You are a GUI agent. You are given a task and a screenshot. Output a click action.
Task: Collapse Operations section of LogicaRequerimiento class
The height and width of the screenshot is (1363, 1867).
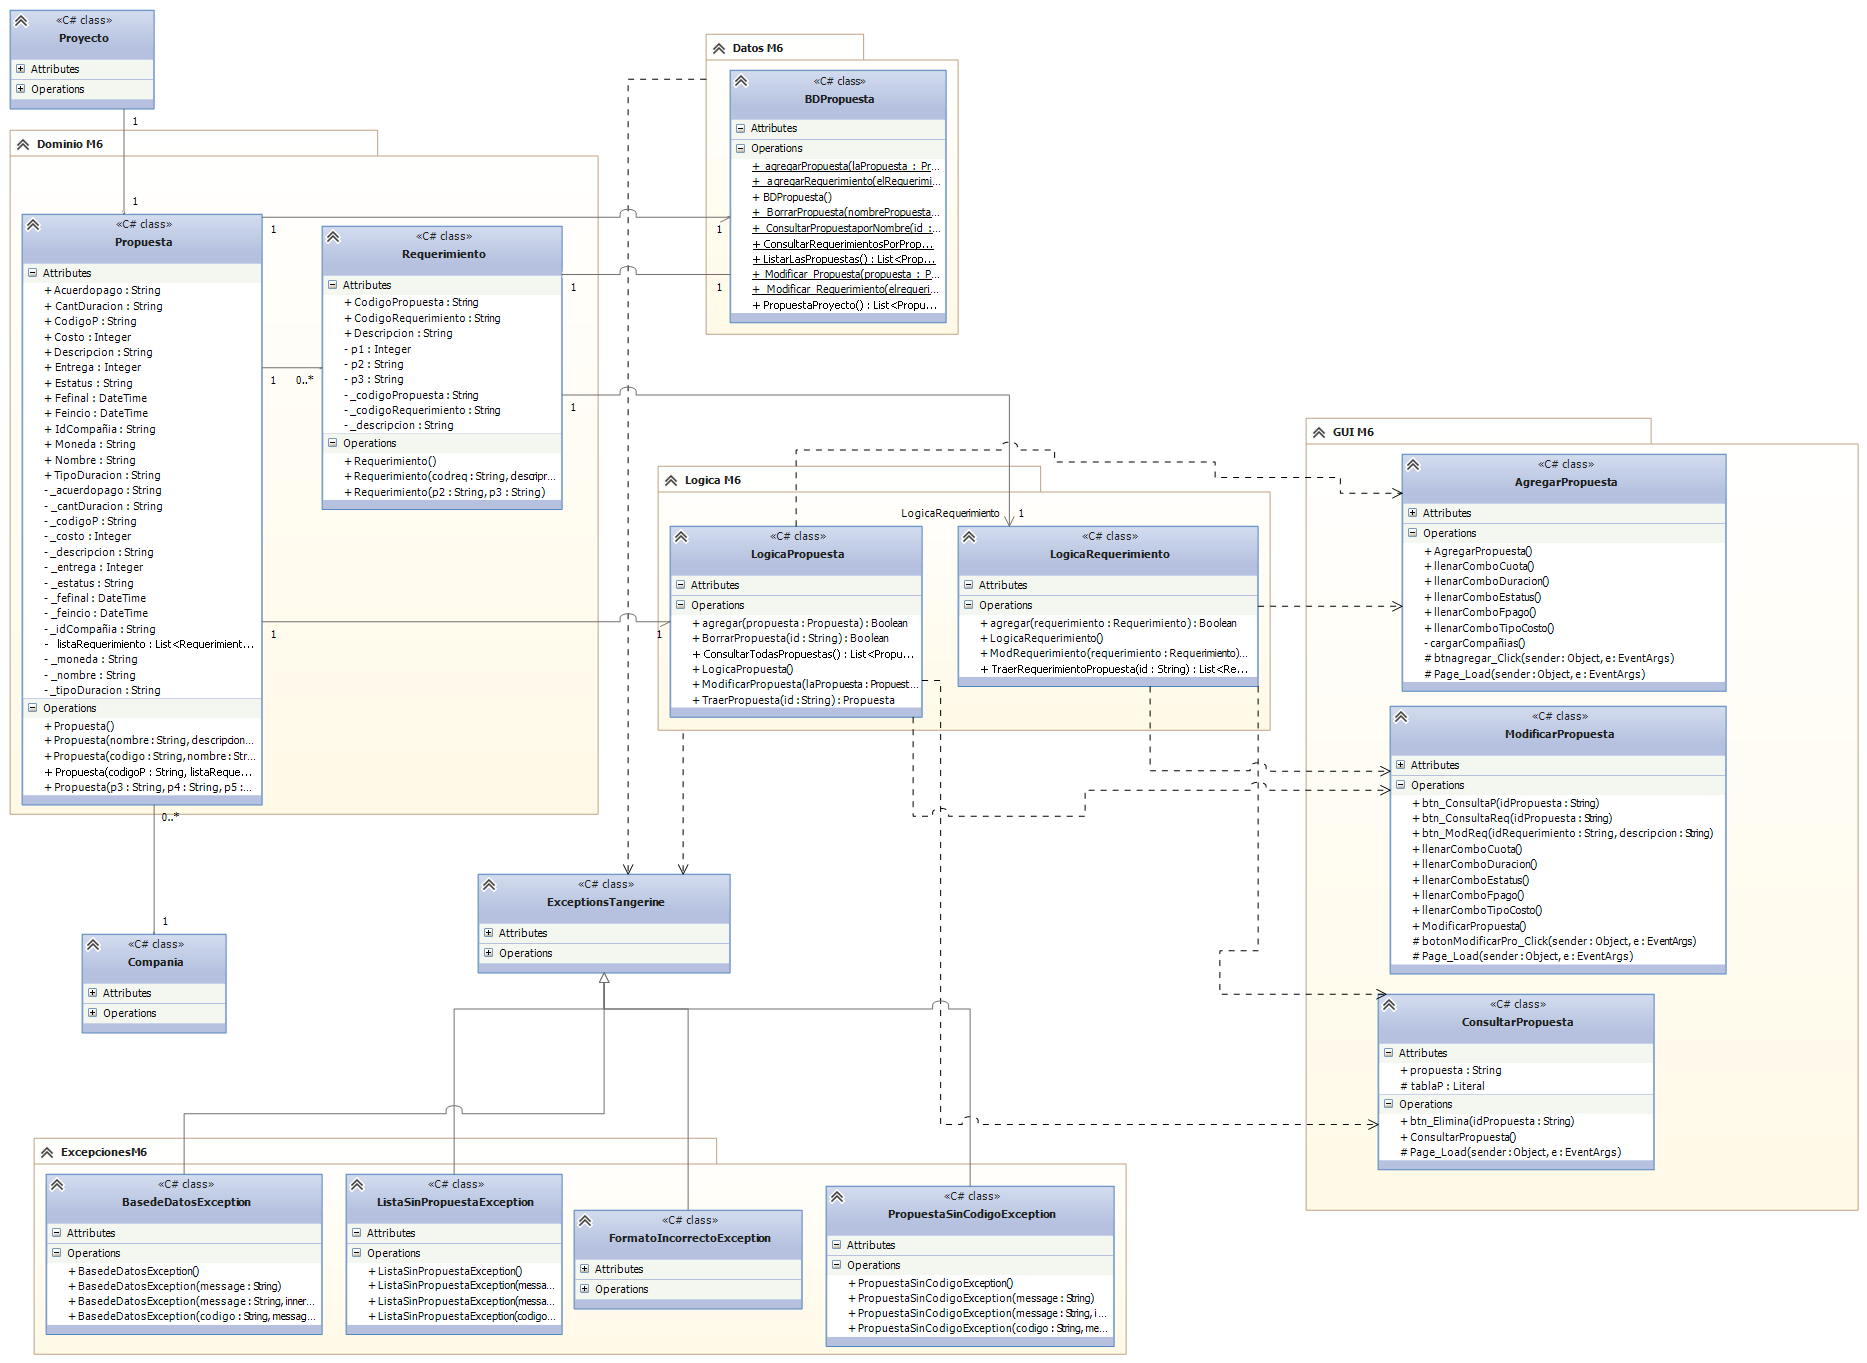click(968, 605)
